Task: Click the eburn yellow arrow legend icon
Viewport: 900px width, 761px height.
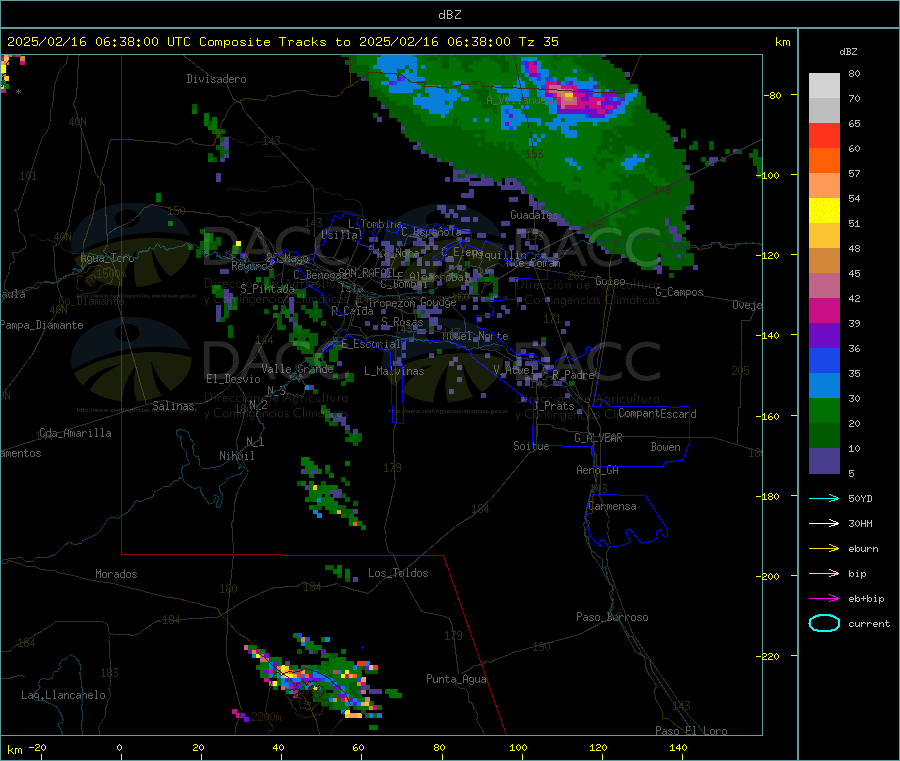Action: [824, 549]
